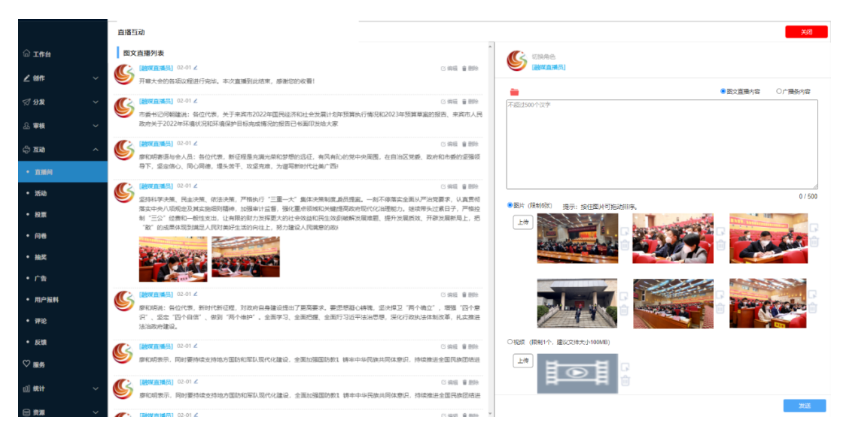Screen dimensions: 857x435
Task: Click trash icon beside man writing photo
Action: (814, 241)
